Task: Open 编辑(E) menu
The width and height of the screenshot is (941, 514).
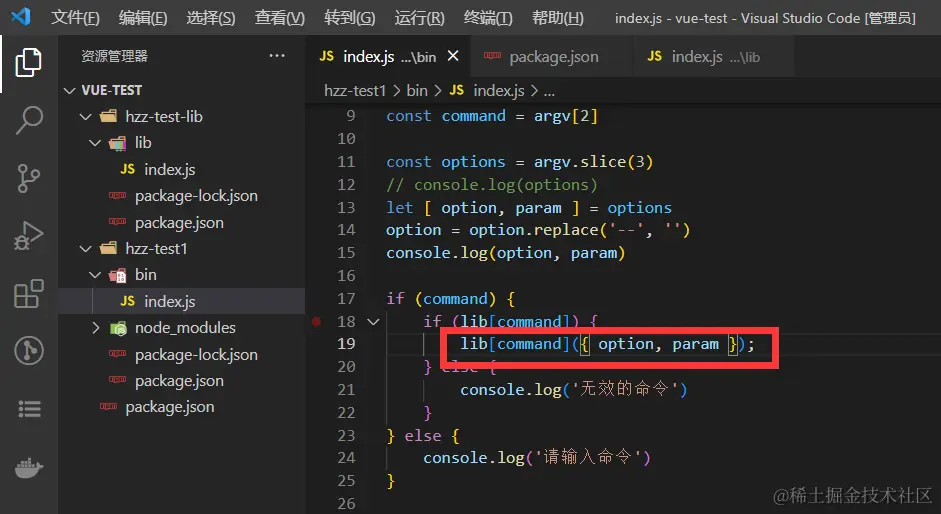Action: click(x=143, y=18)
